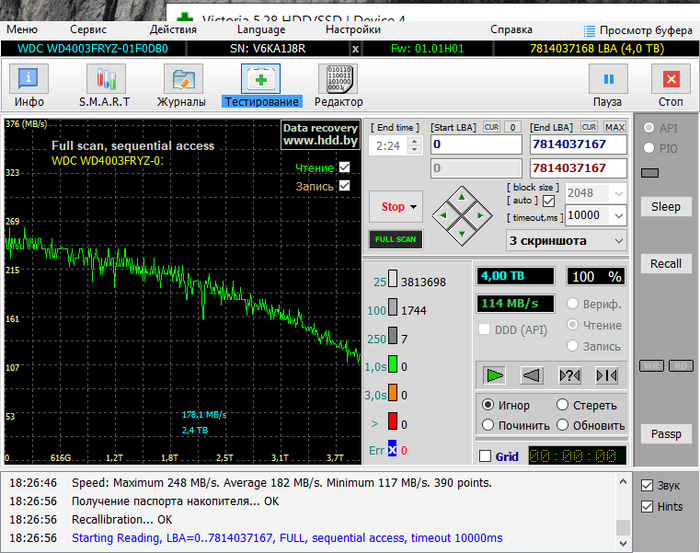
Task: Open the S.M.A.R.T attributes view
Action: (106, 79)
